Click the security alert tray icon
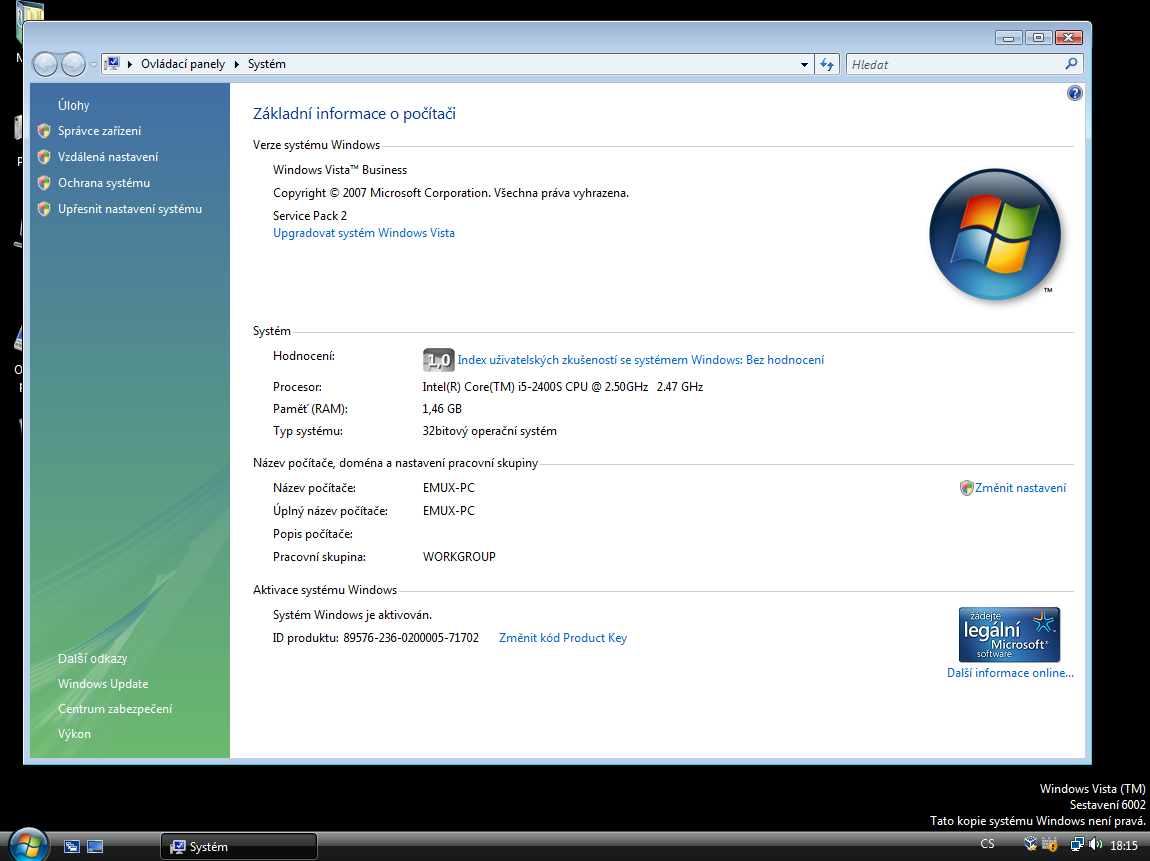 coord(1050,844)
